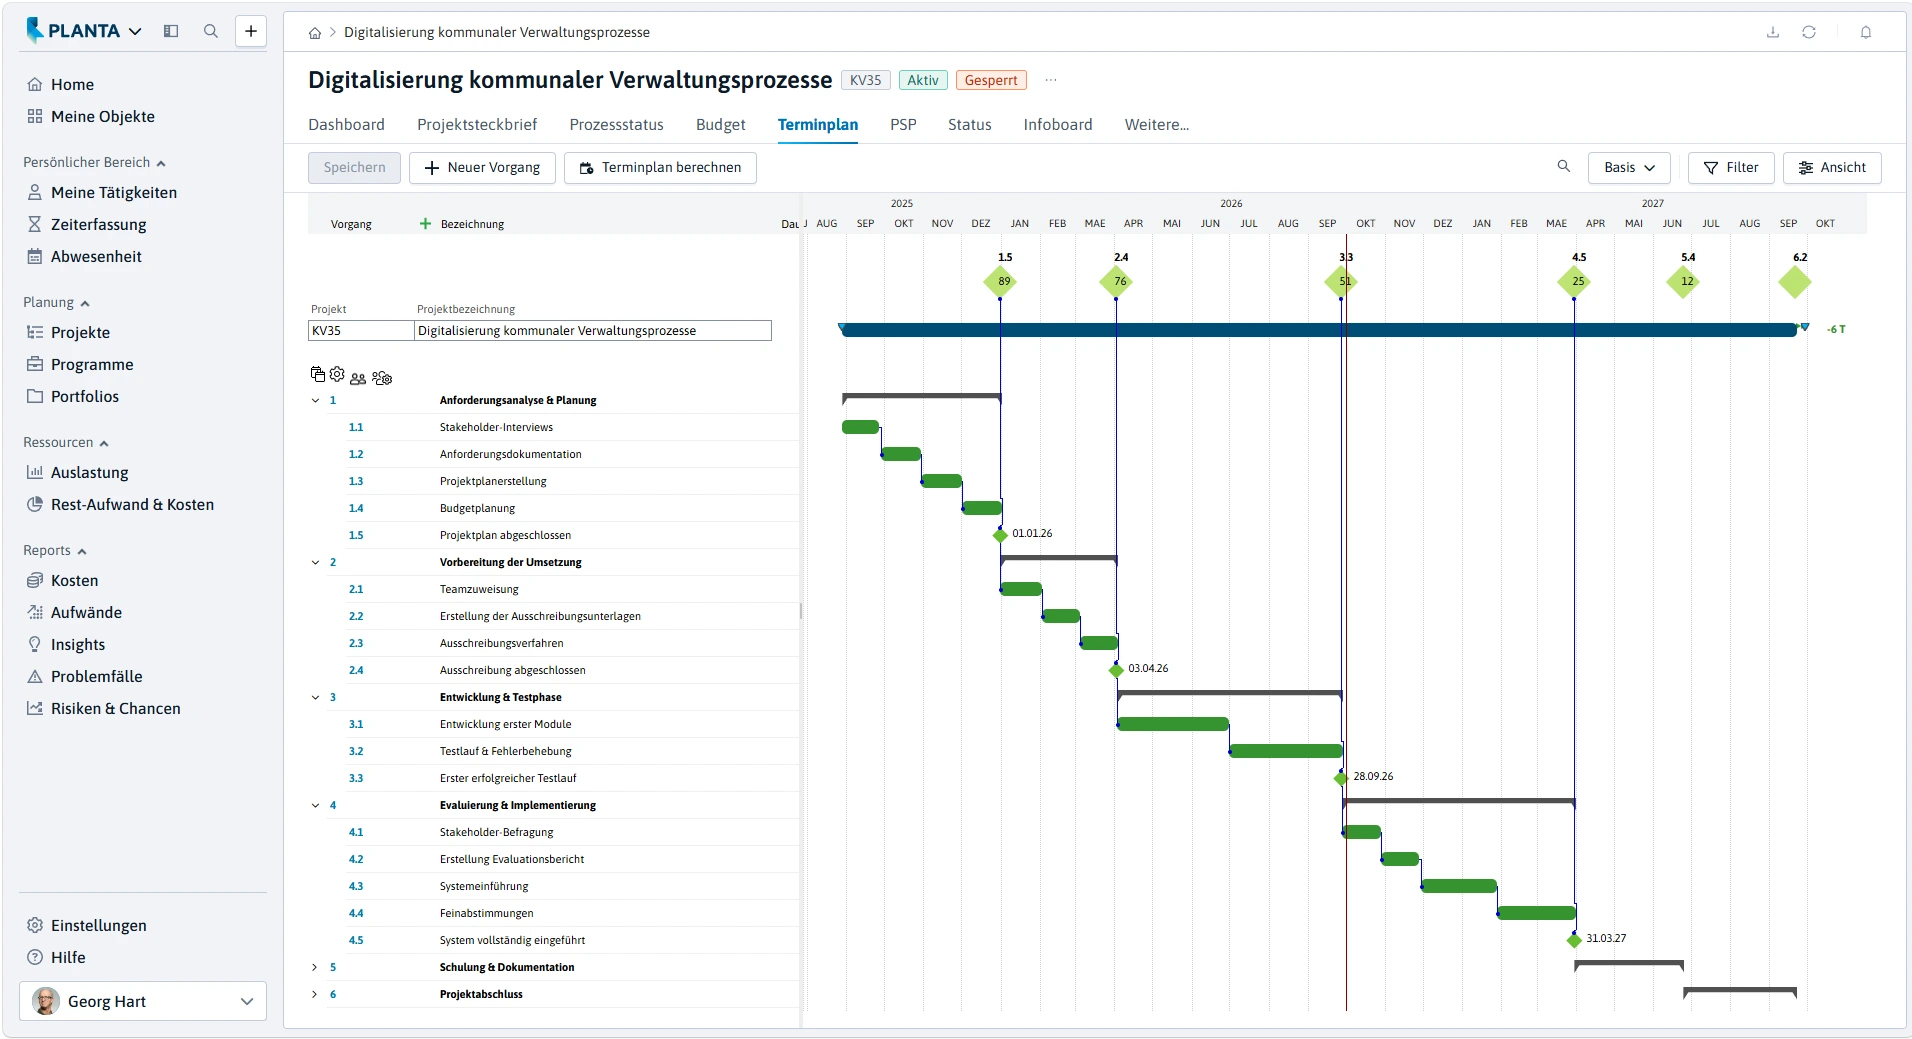
Task: Click the Filter button
Action: [x=1731, y=167]
